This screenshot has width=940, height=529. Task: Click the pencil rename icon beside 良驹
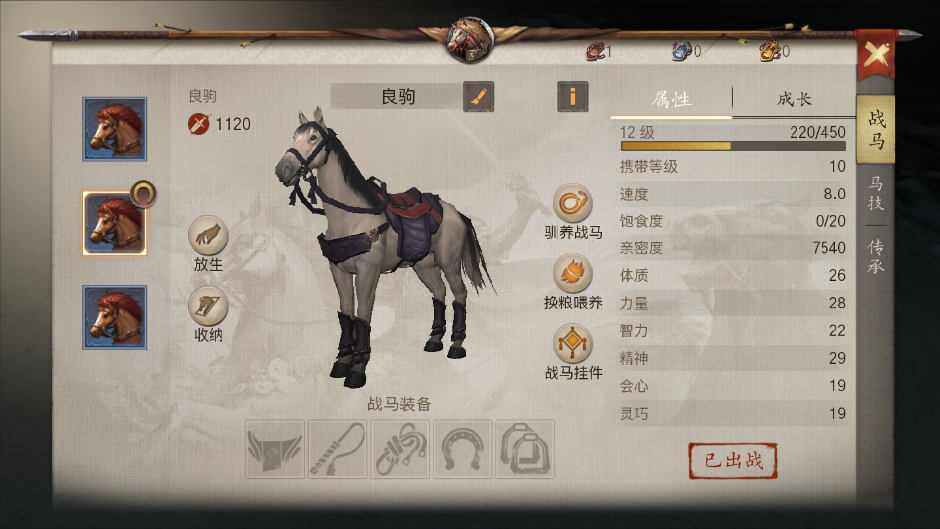[478, 97]
